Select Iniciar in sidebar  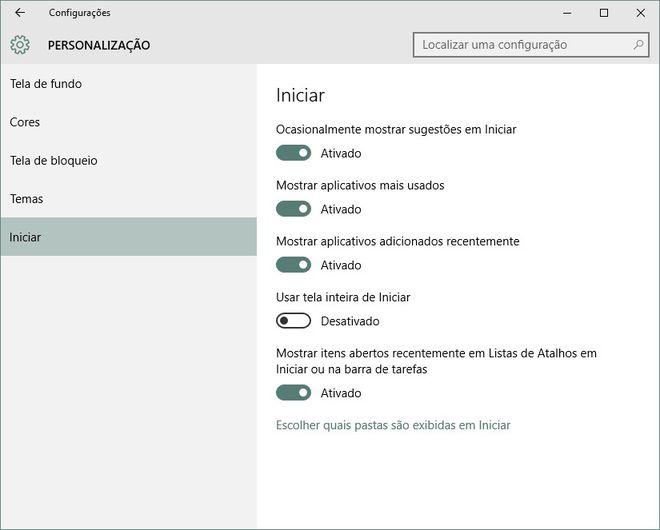tap(128, 237)
